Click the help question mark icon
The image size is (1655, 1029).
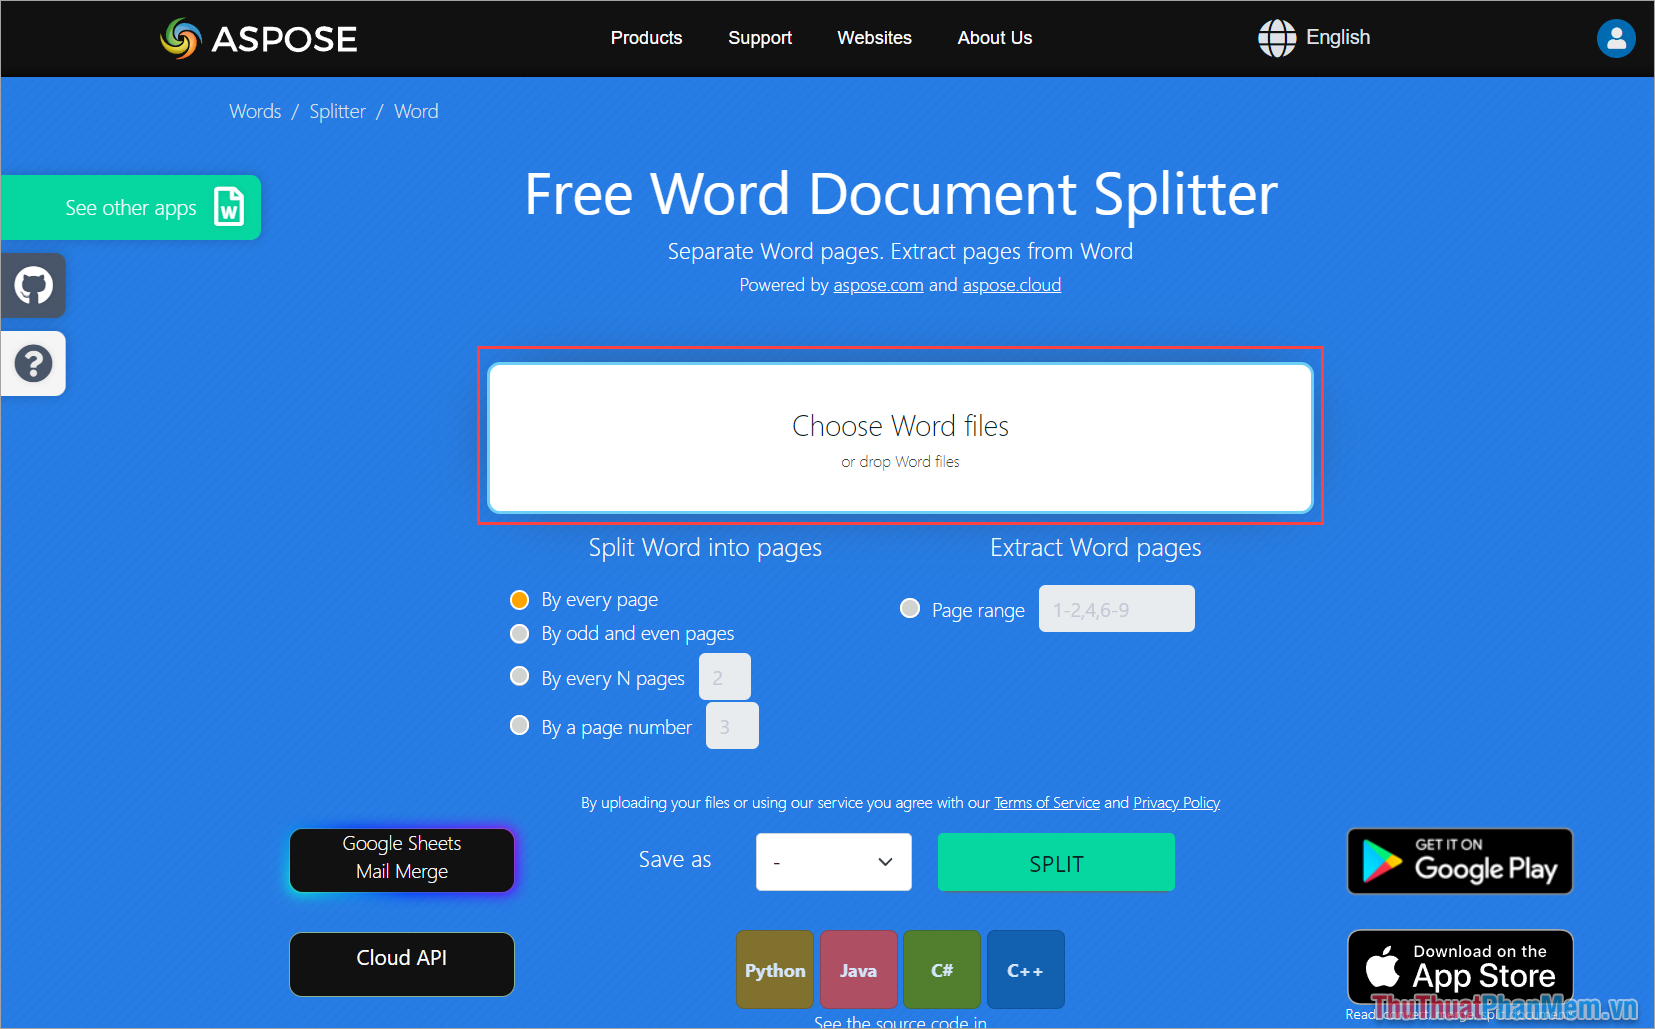click(33, 363)
